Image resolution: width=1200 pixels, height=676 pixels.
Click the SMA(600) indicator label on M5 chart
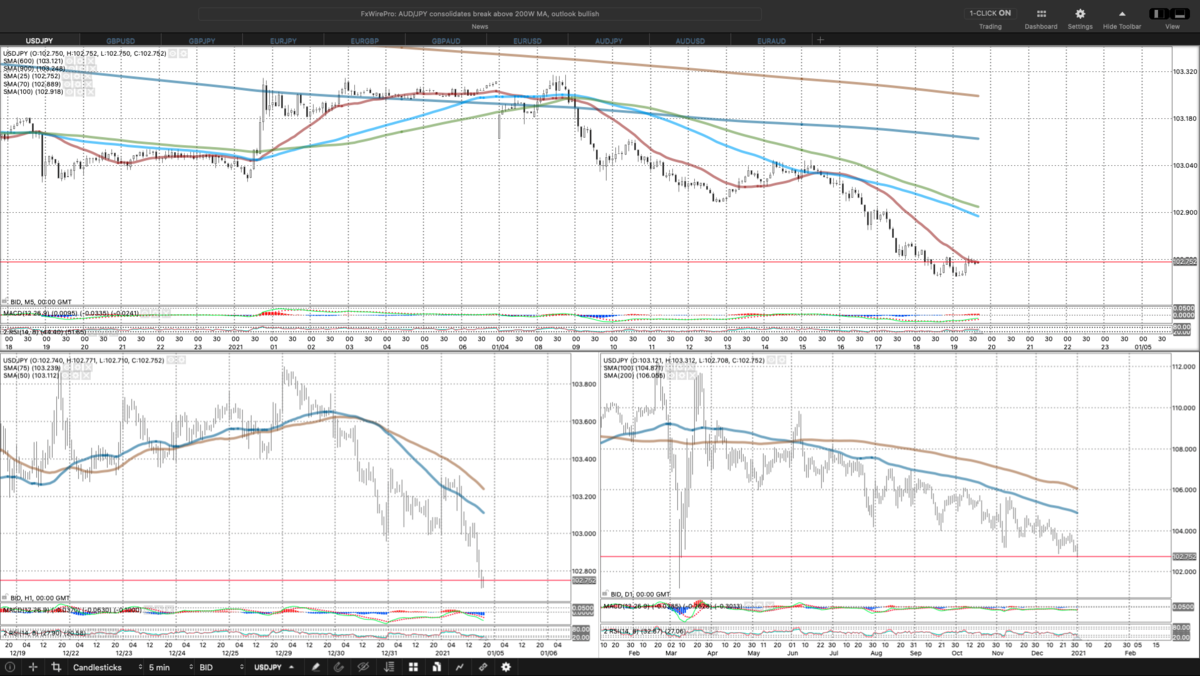pos(34,60)
